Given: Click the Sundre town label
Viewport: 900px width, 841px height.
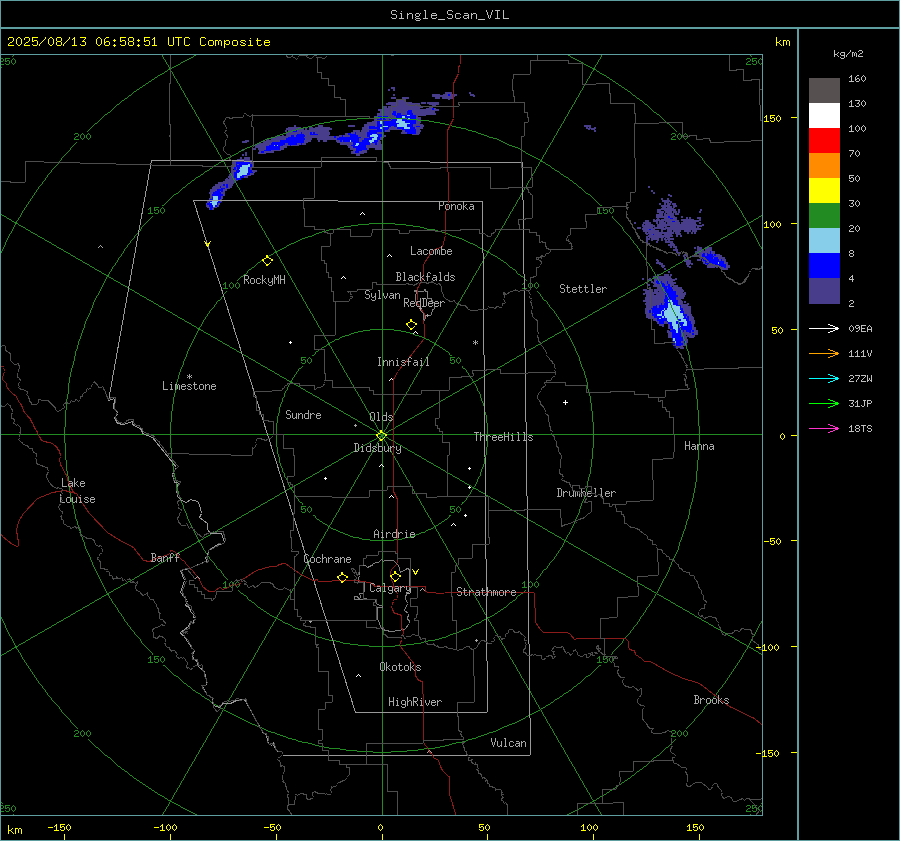Looking at the screenshot, I should coord(303,415).
